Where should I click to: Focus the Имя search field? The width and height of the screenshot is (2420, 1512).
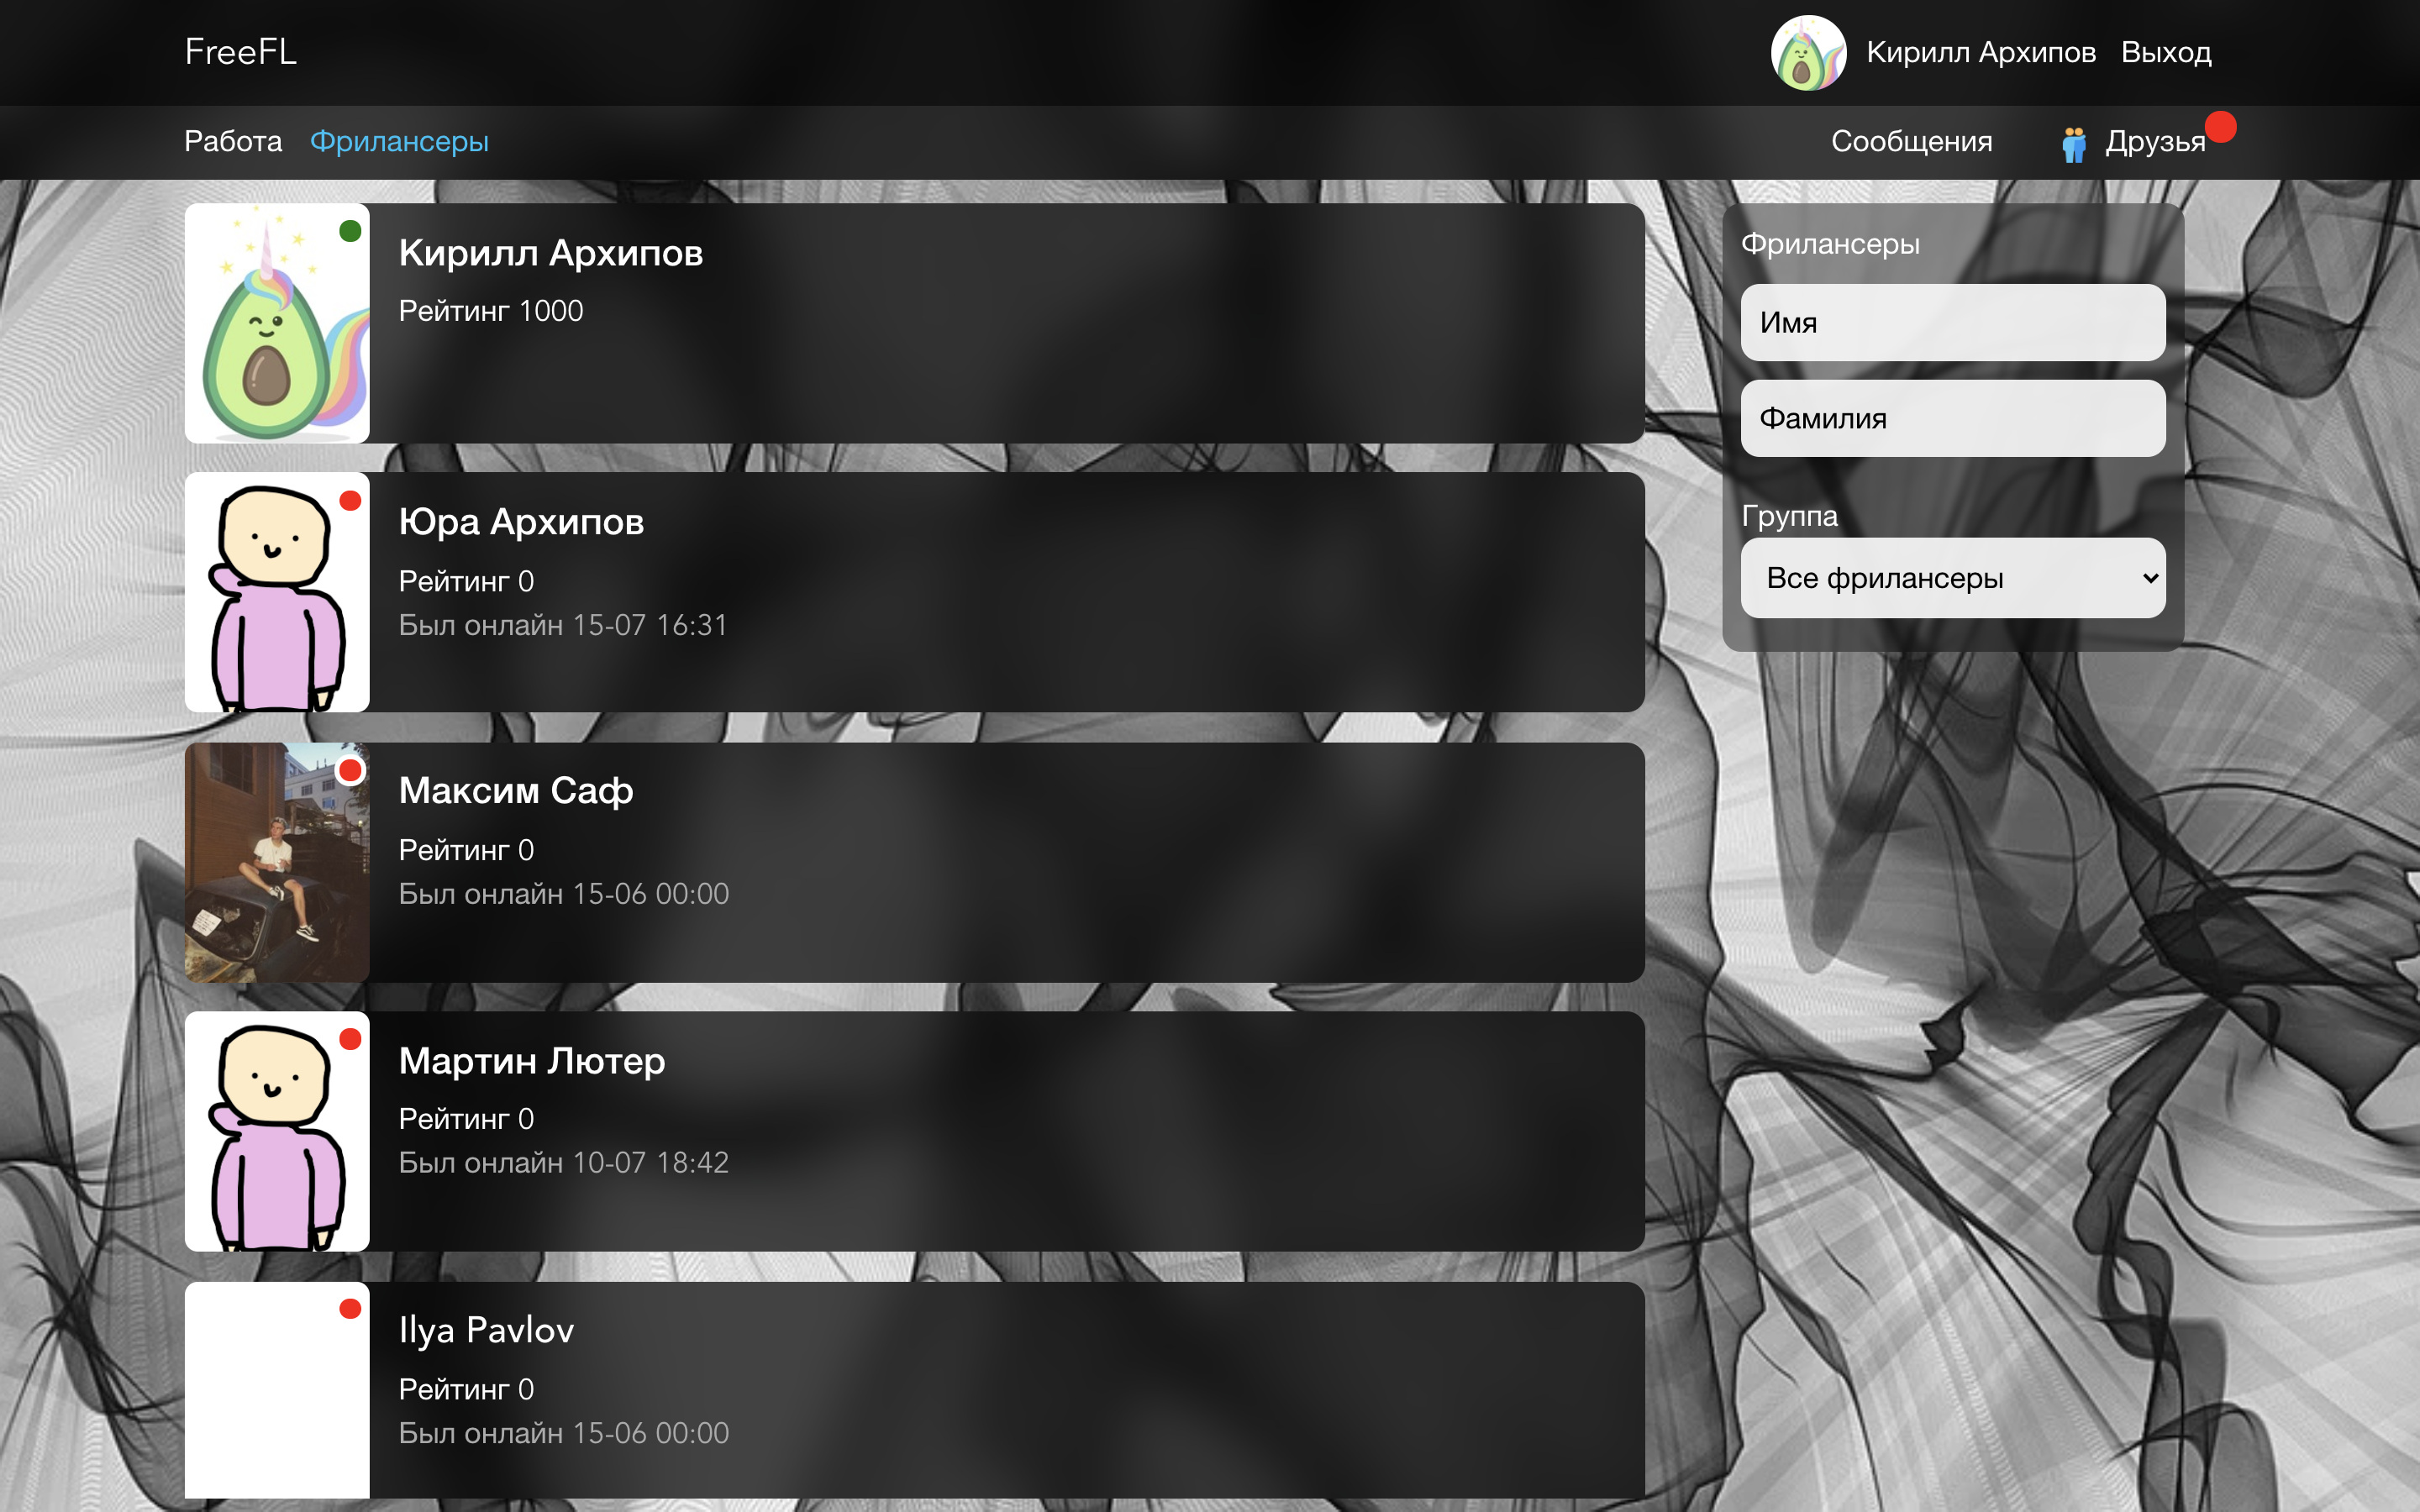pyautogui.click(x=1953, y=322)
